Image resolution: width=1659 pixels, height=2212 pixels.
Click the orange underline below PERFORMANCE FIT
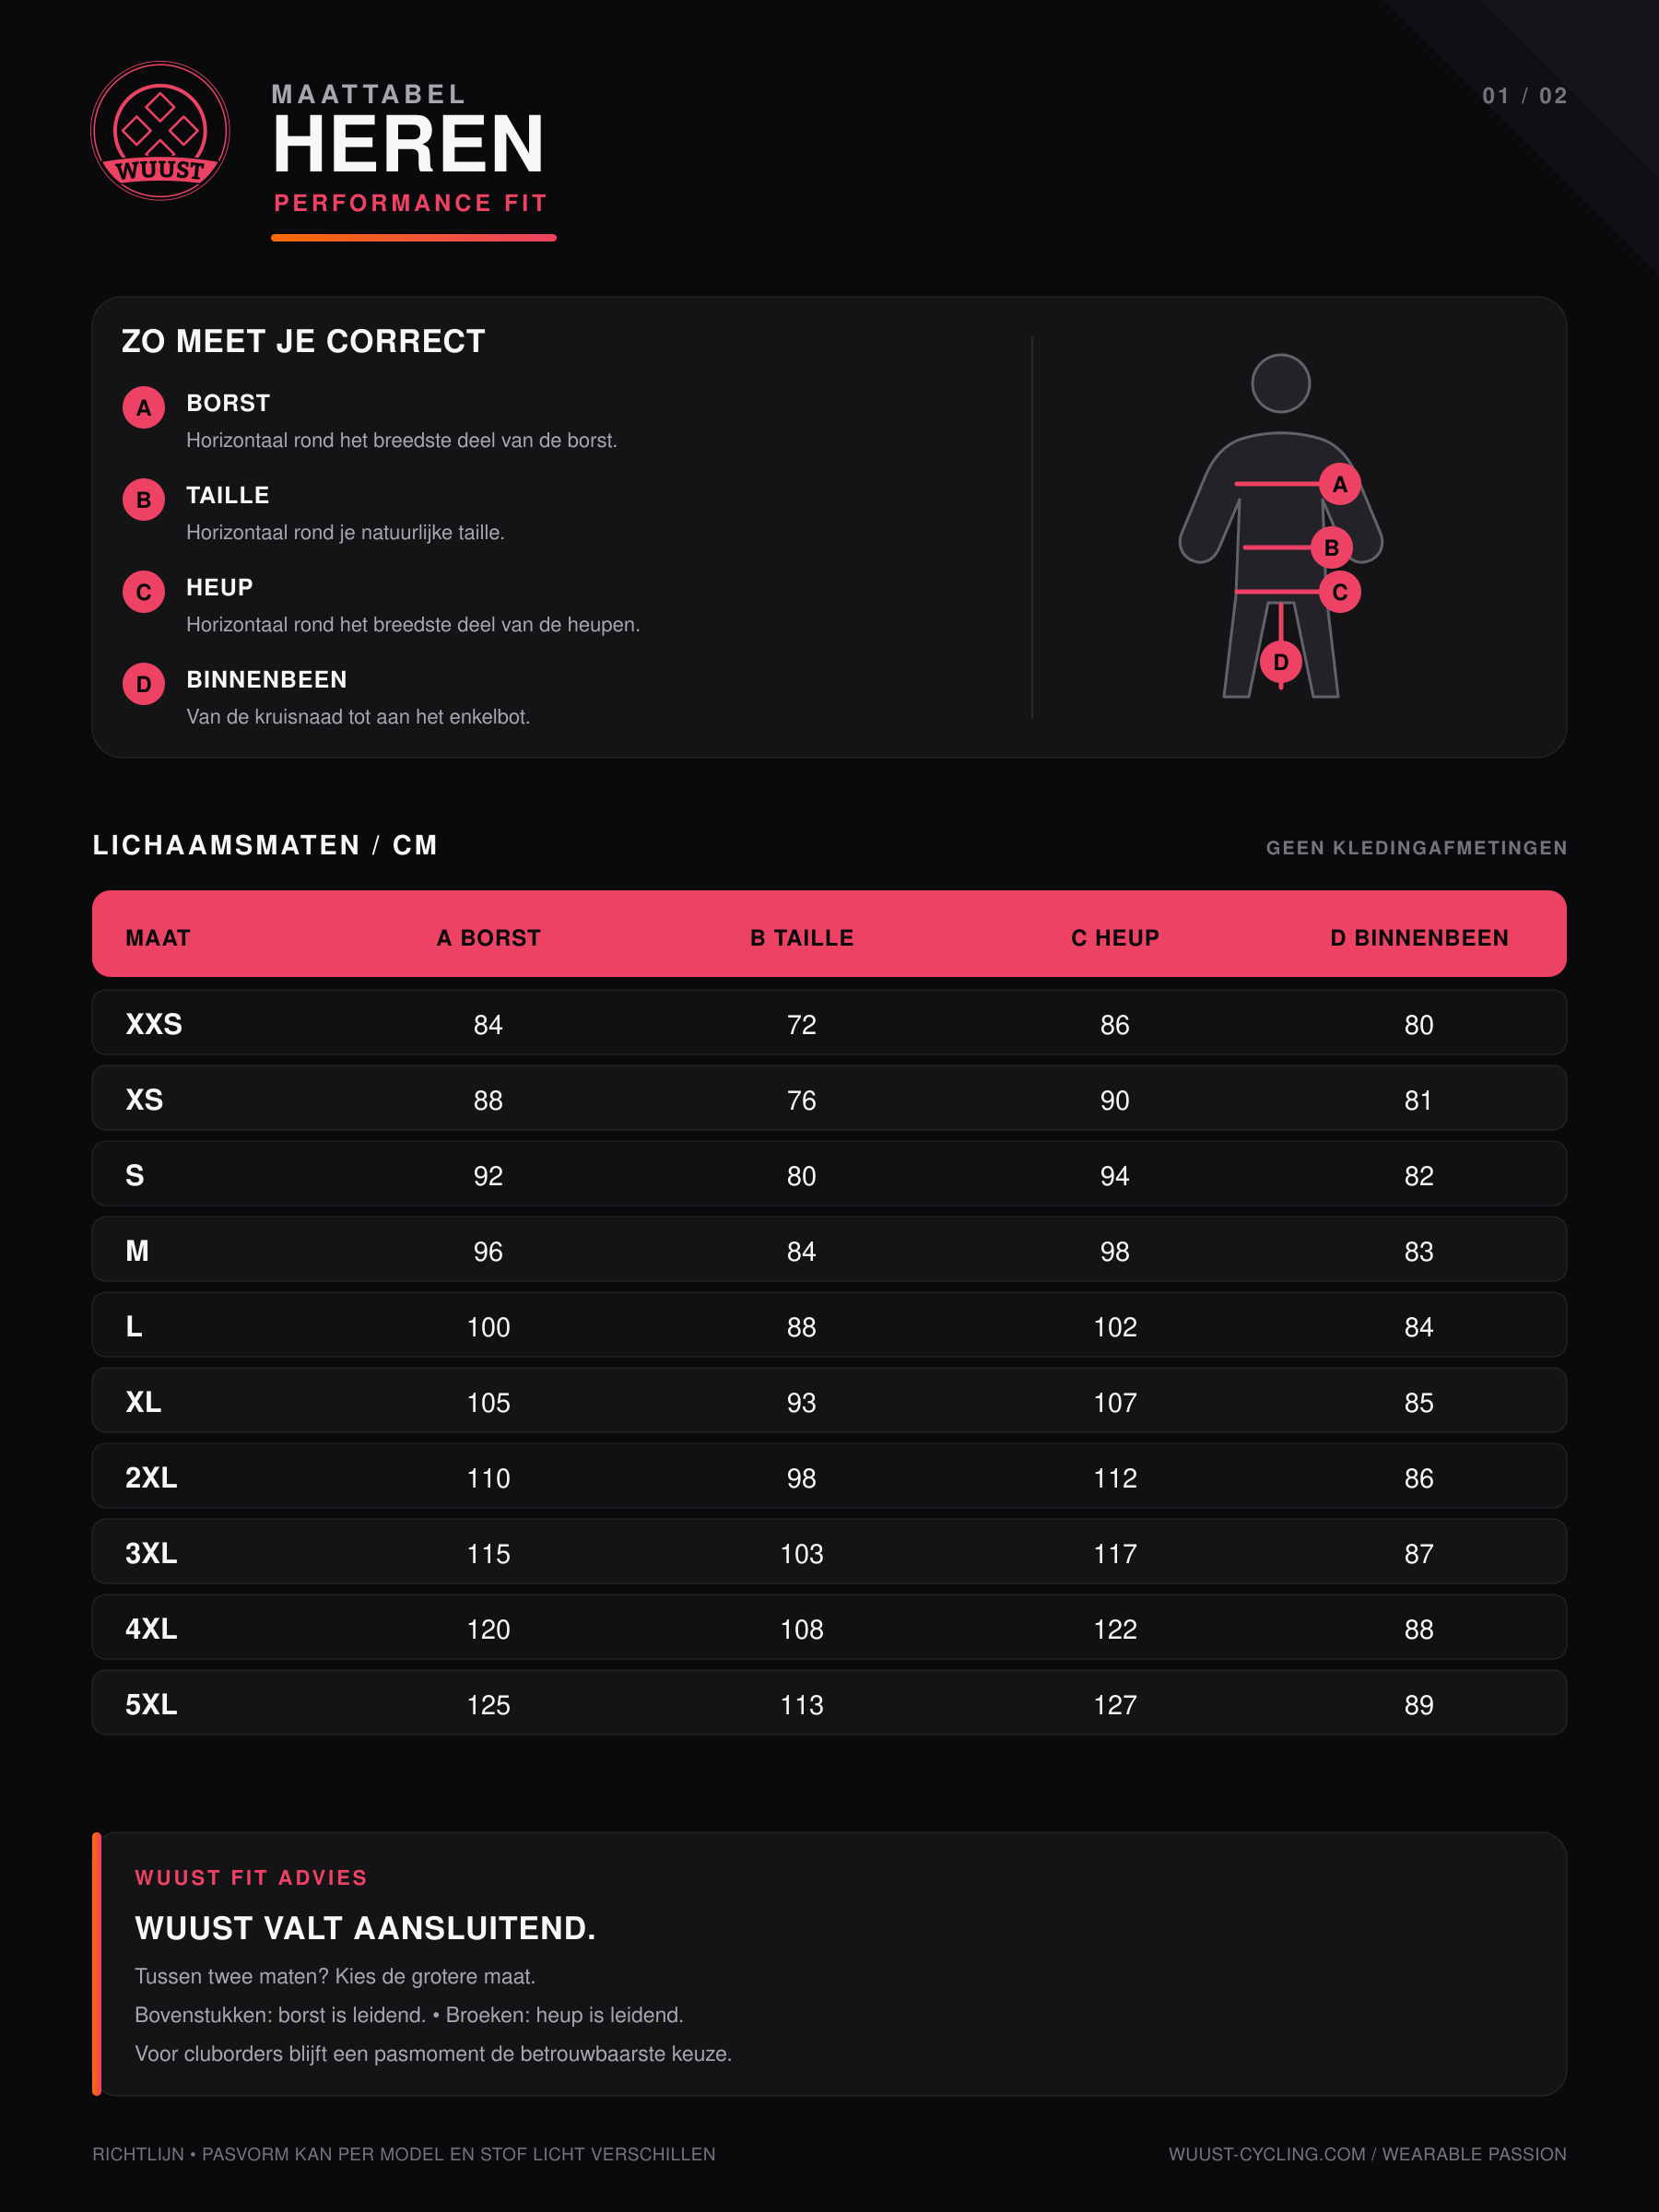413,238
